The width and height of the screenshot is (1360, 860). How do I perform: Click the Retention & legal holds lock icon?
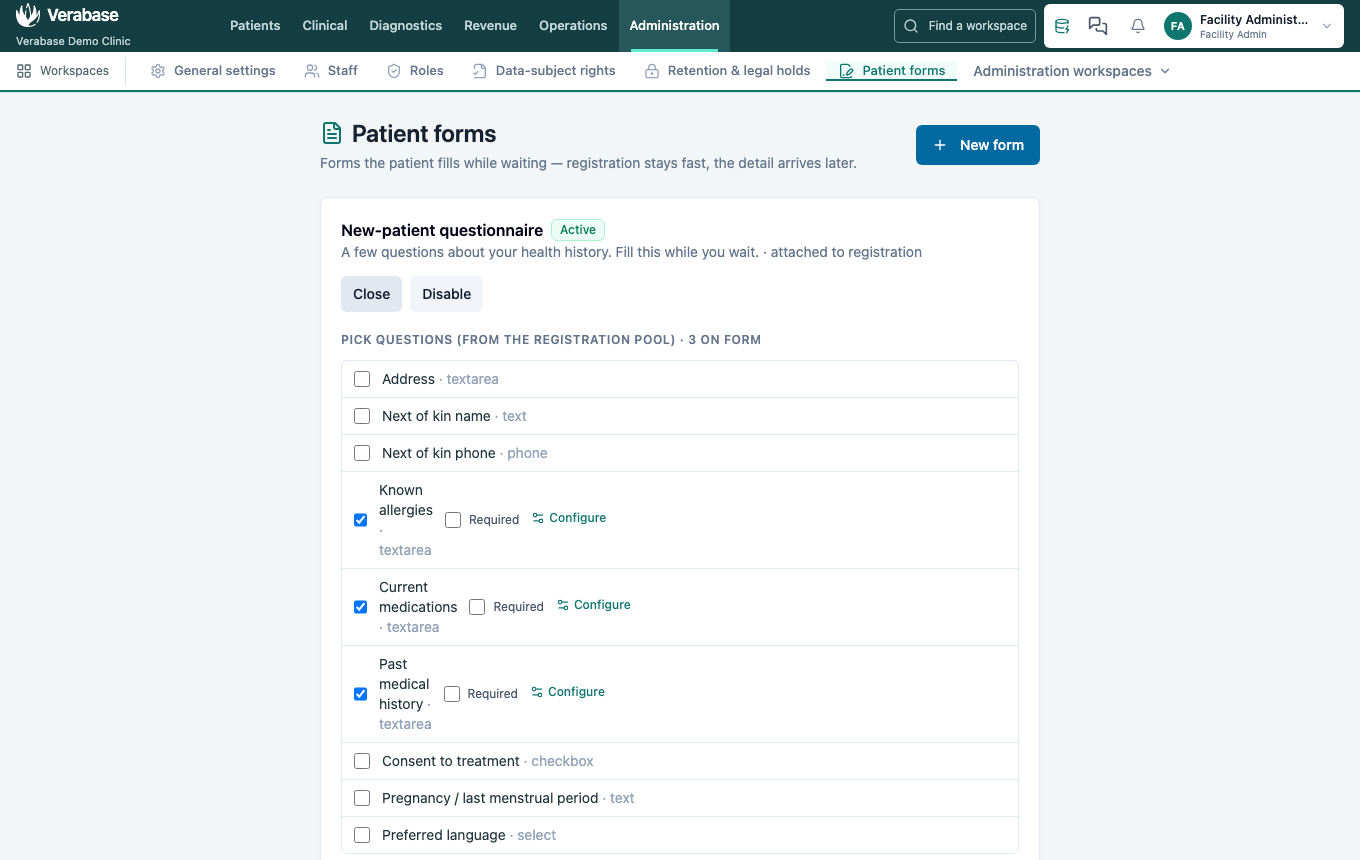coord(652,71)
